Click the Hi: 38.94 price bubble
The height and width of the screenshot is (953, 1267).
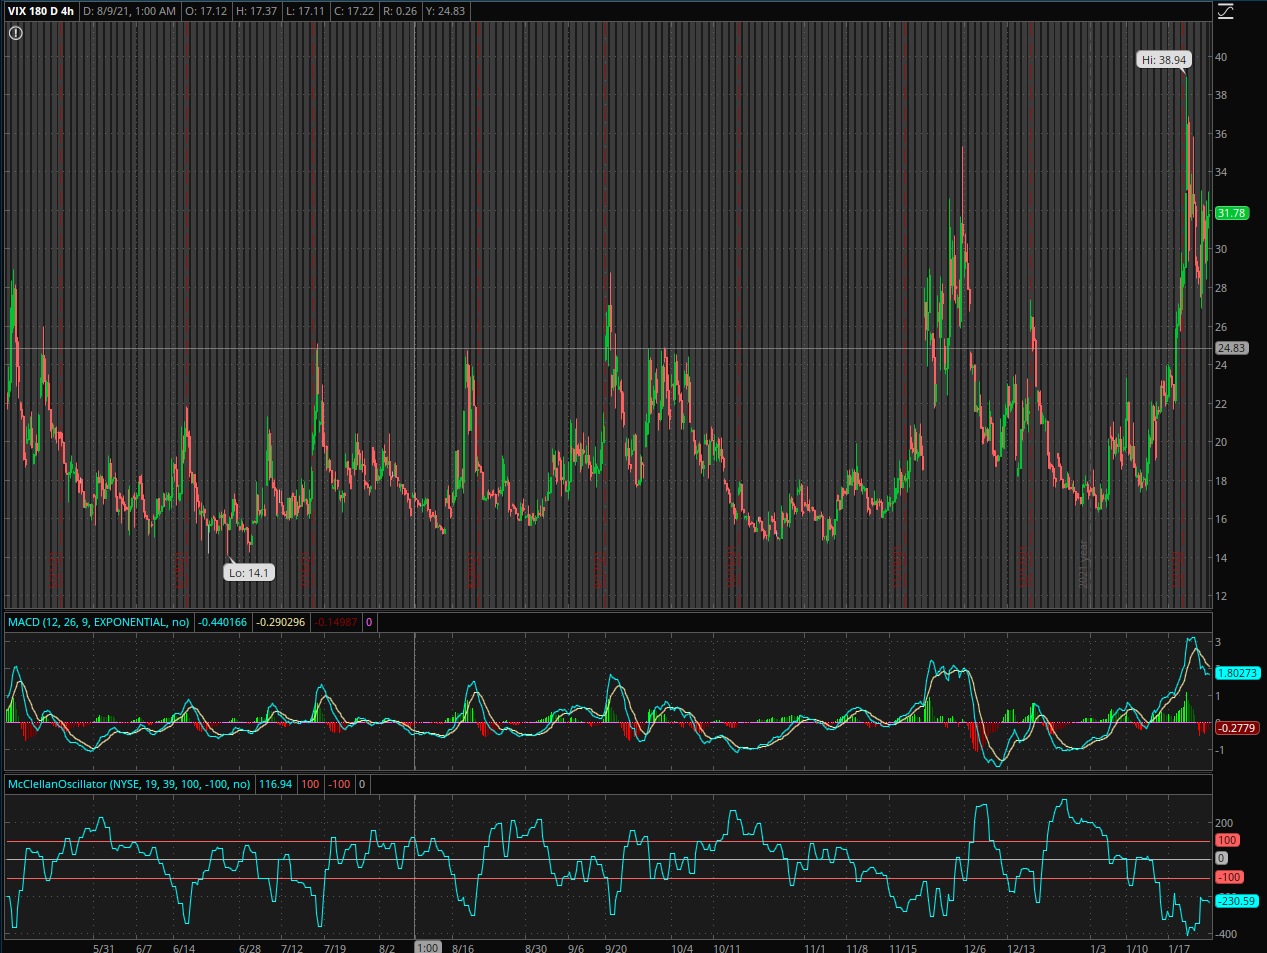coord(1164,60)
